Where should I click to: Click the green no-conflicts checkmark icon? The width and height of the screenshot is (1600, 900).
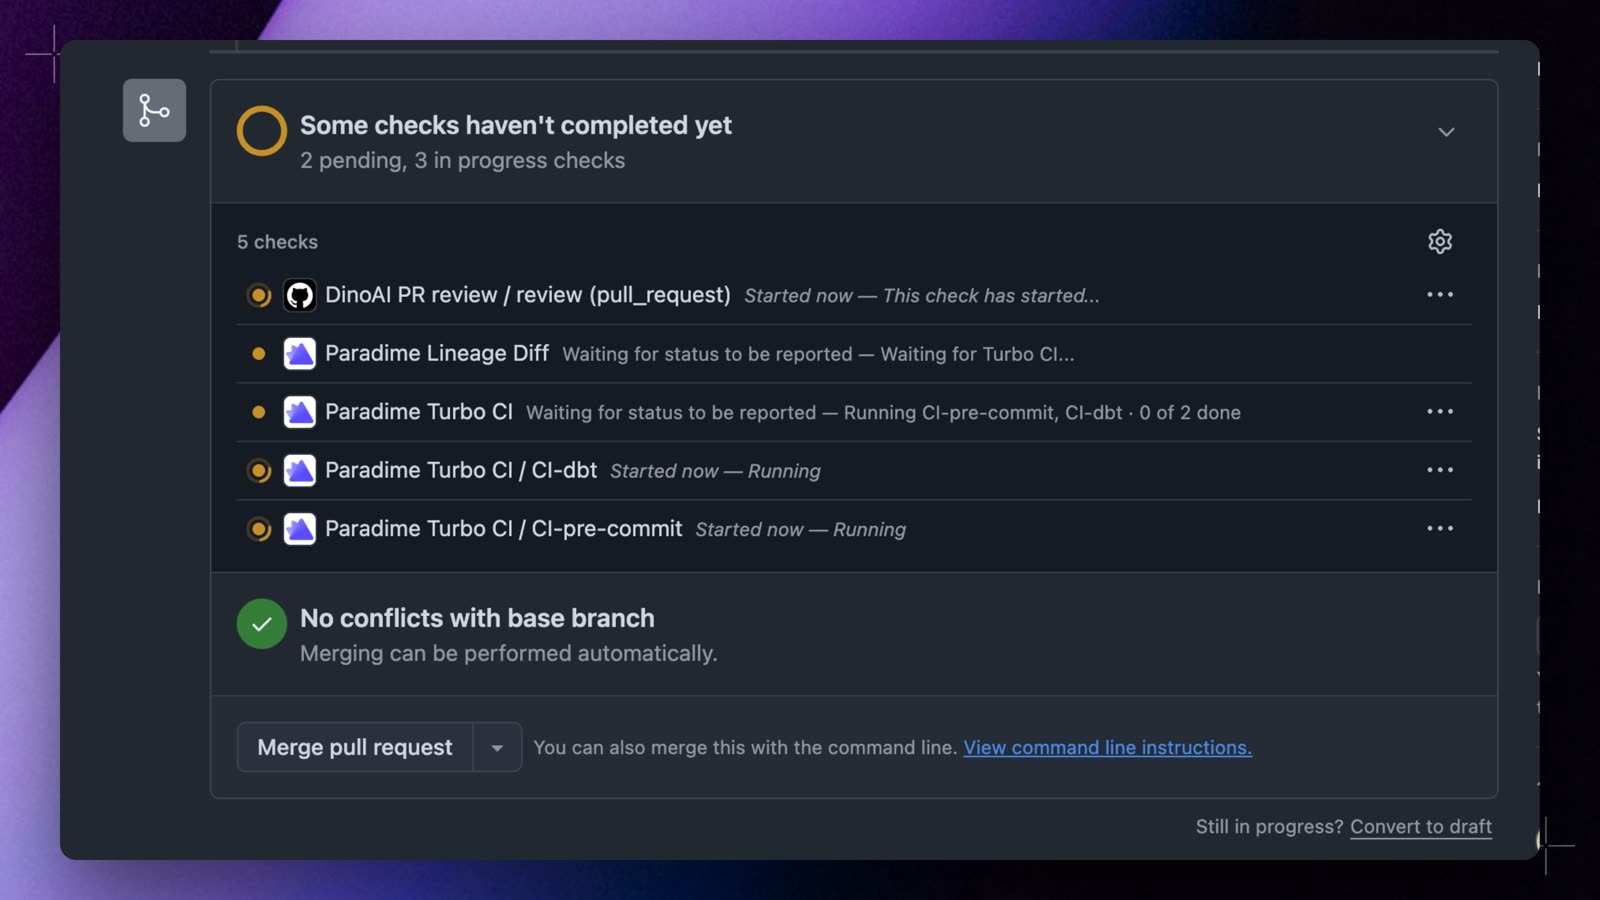click(262, 624)
